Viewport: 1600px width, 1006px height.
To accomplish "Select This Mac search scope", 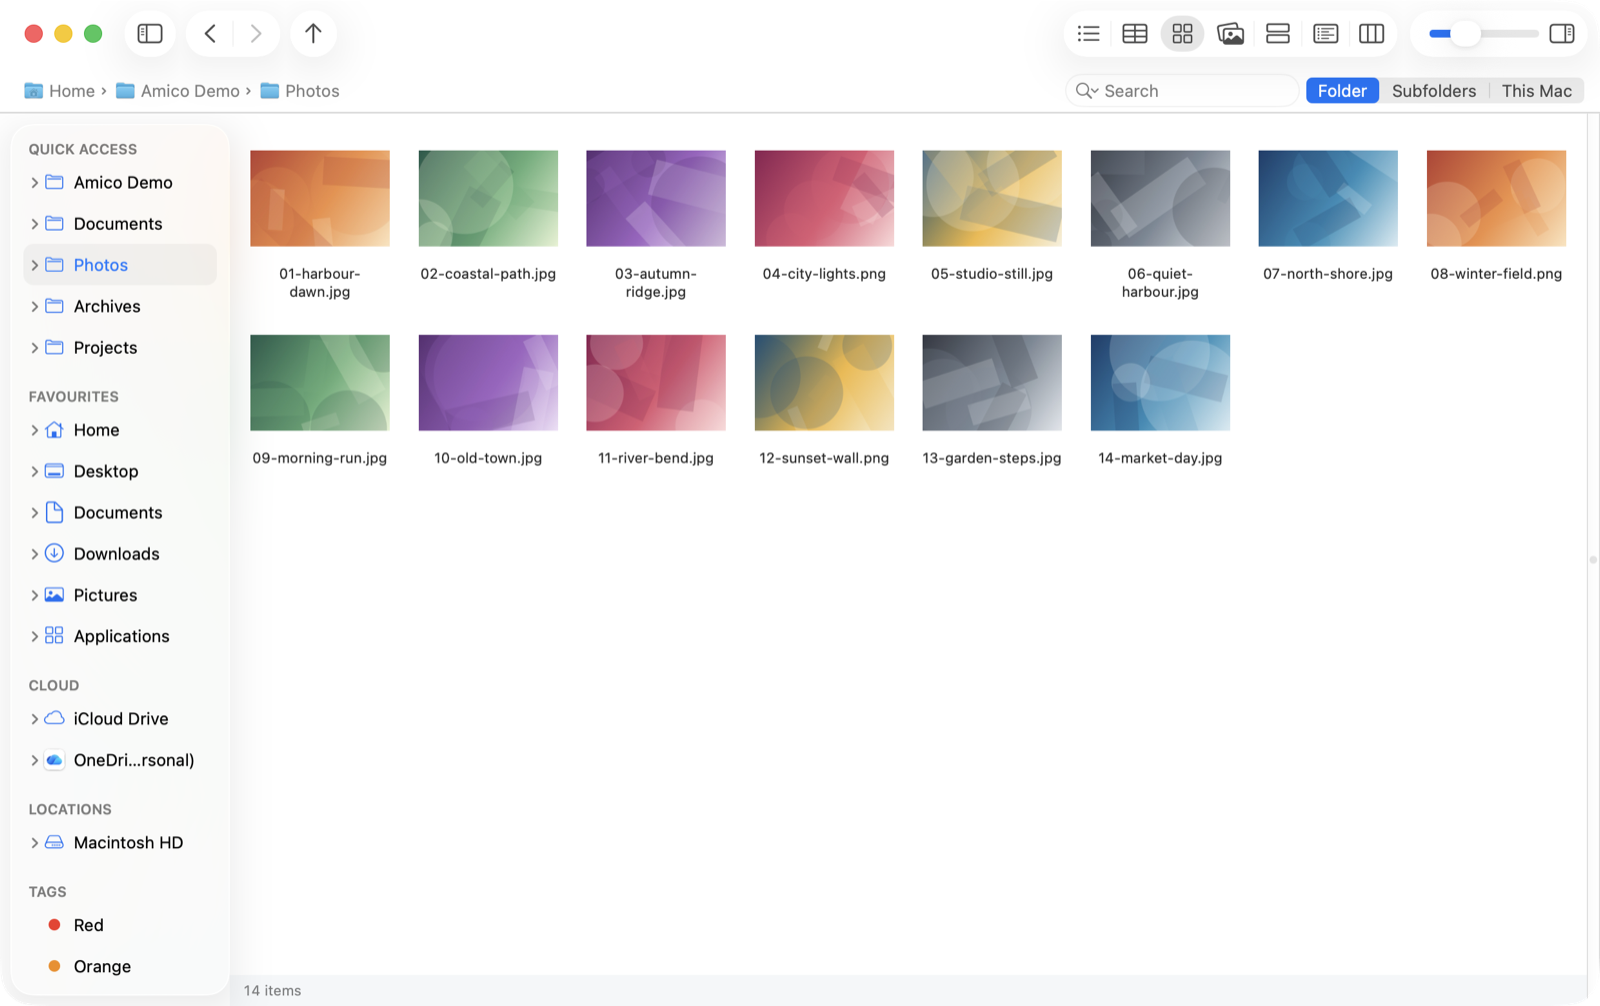I will point(1536,91).
